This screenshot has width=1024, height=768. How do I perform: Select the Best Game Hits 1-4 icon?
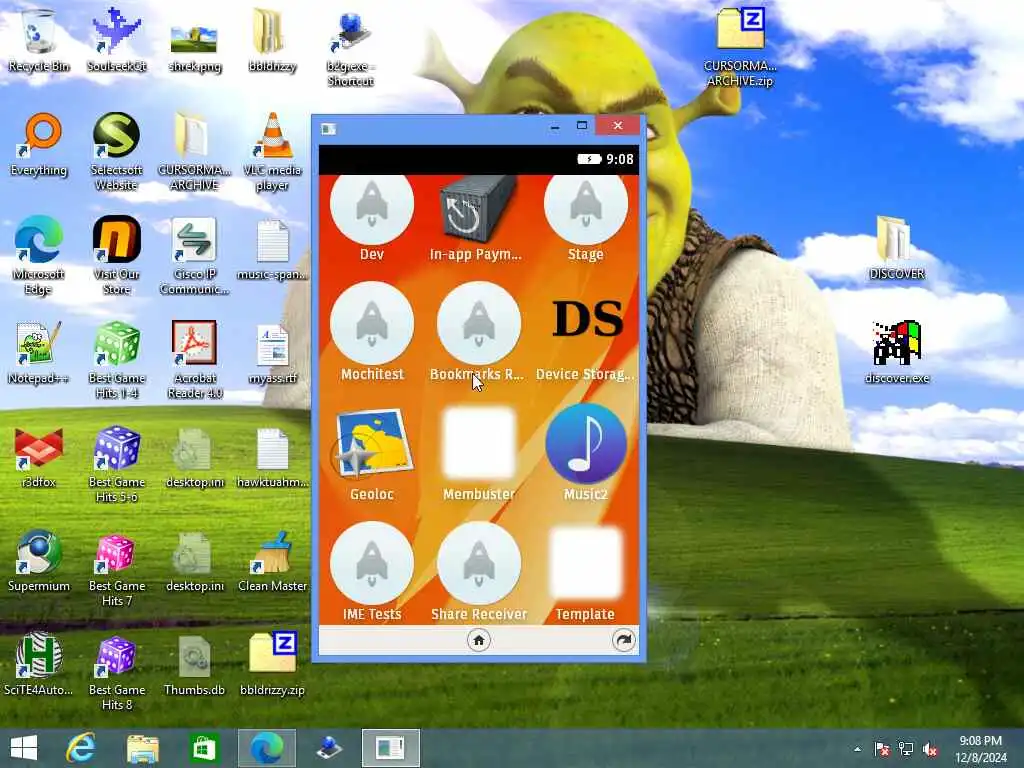coord(116,359)
